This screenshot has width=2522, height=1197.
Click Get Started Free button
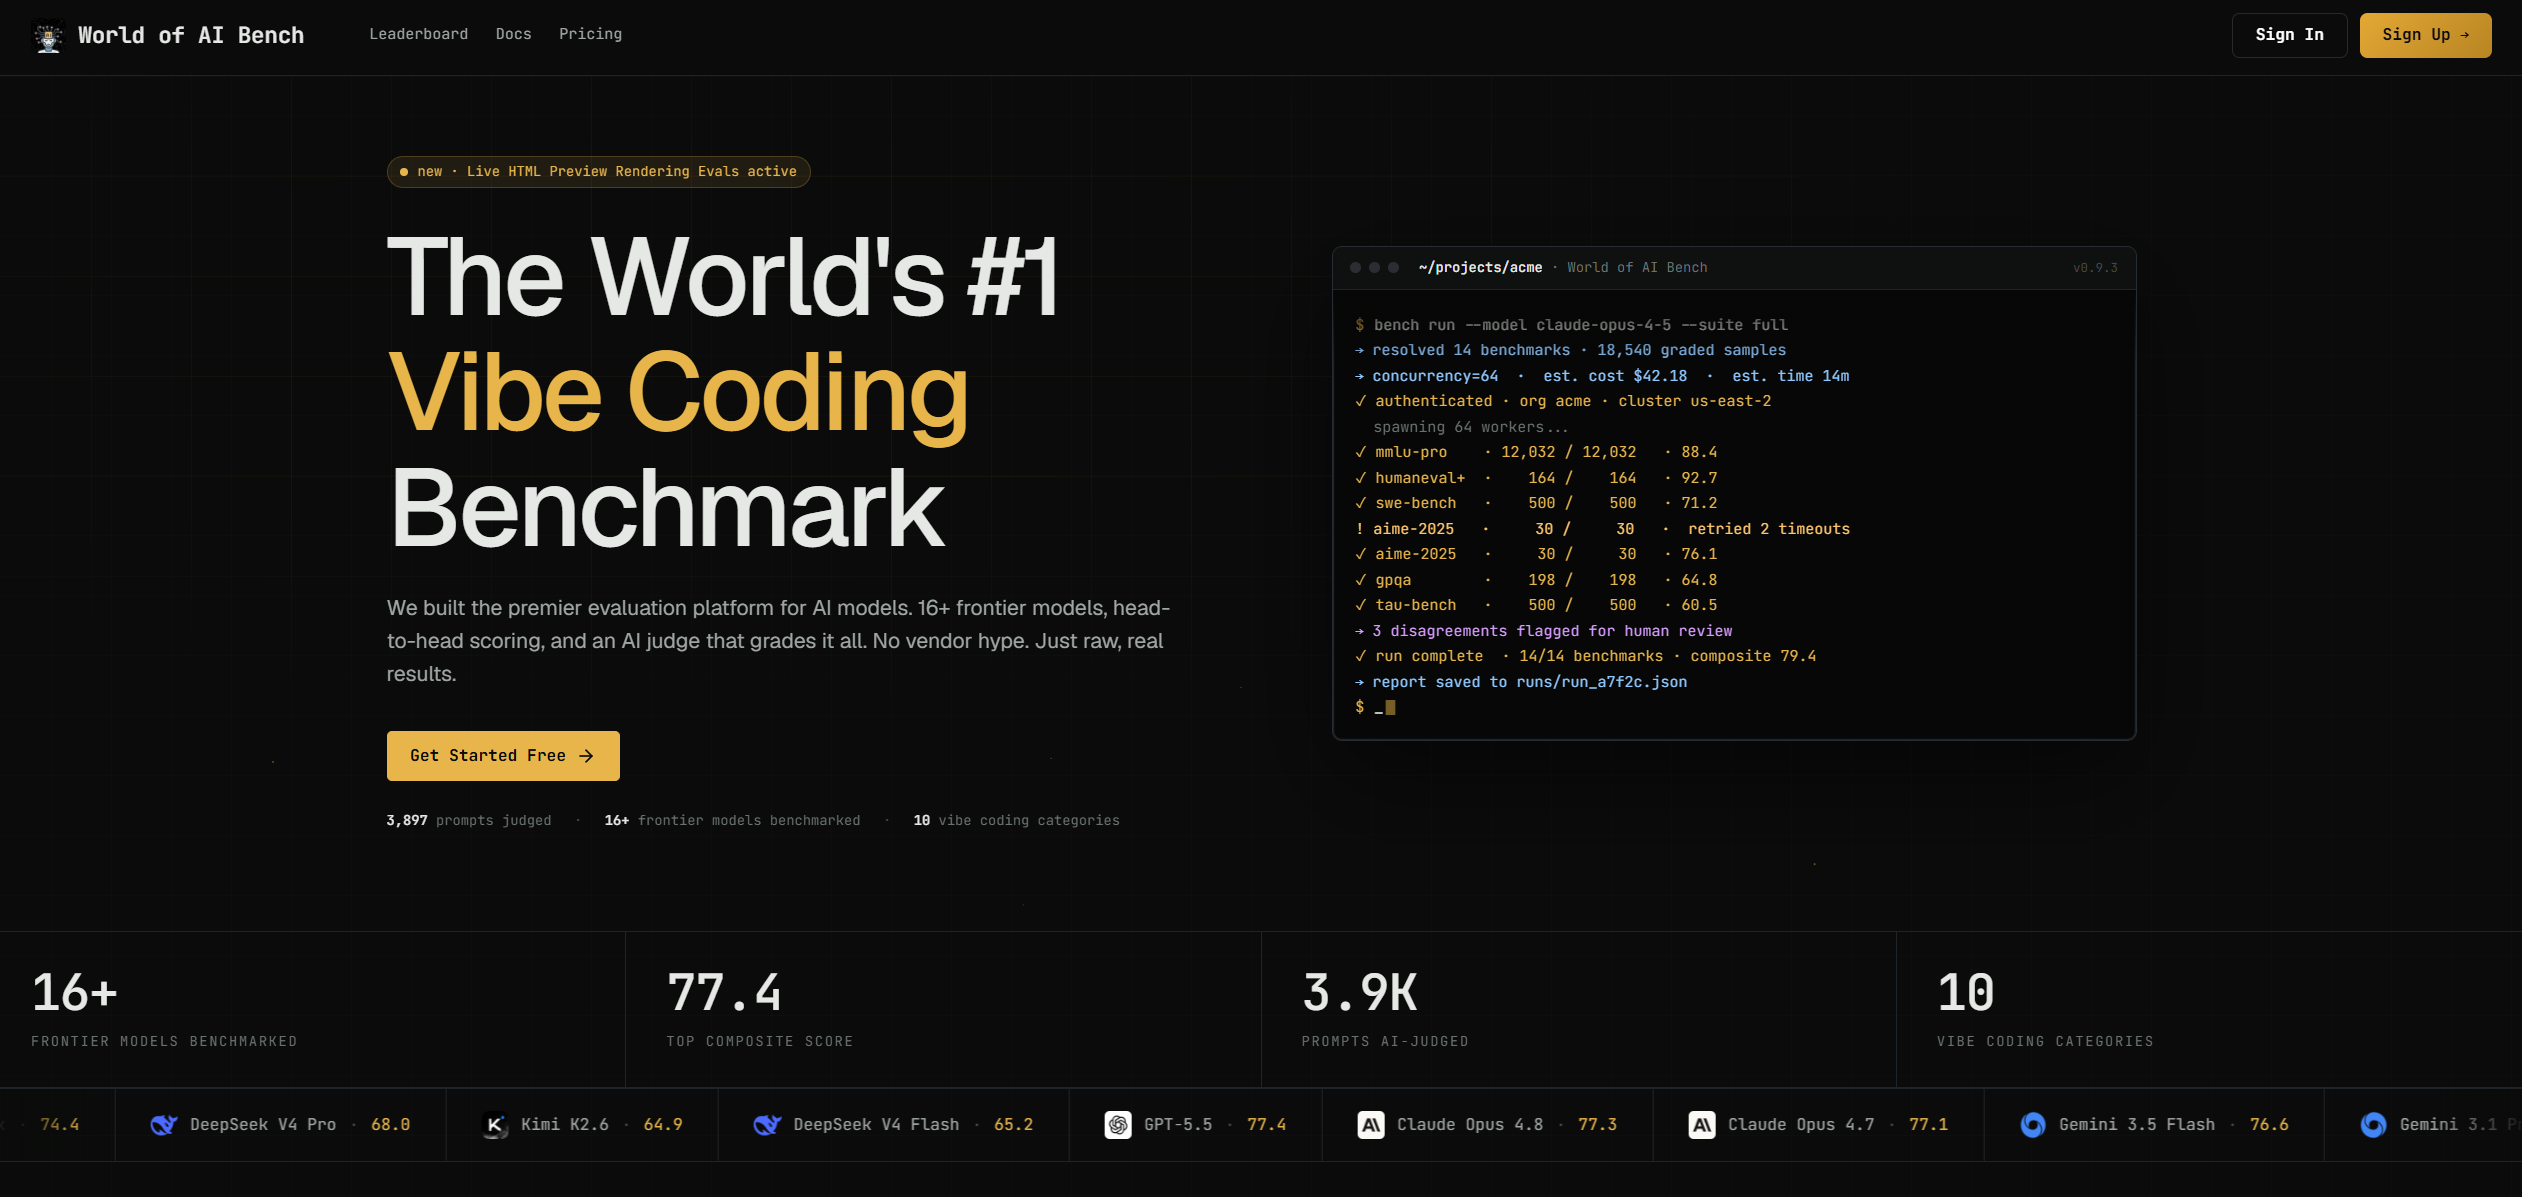point(503,756)
